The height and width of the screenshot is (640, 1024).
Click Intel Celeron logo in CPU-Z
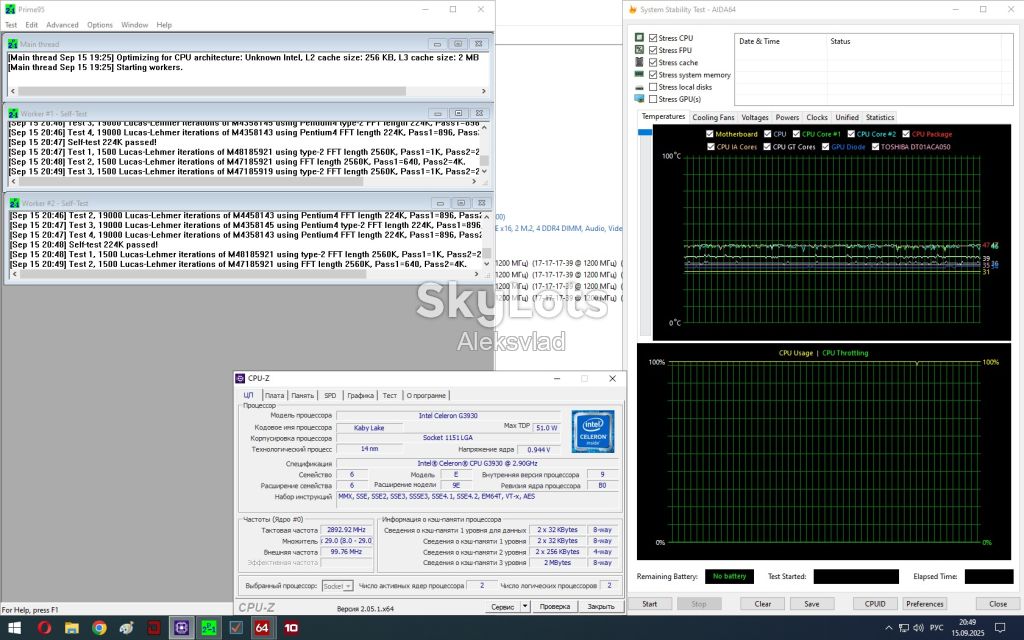point(593,431)
